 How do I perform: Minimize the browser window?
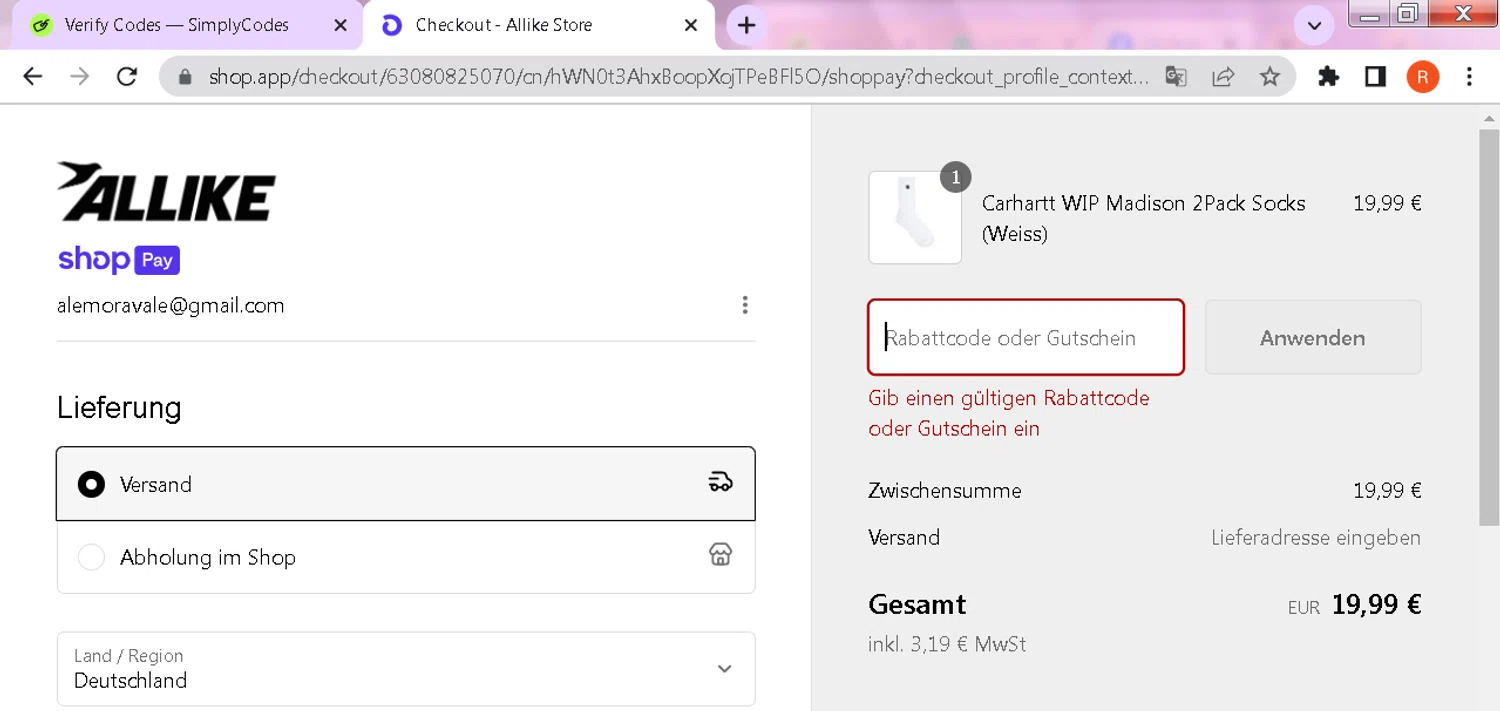click(x=1370, y=14)
